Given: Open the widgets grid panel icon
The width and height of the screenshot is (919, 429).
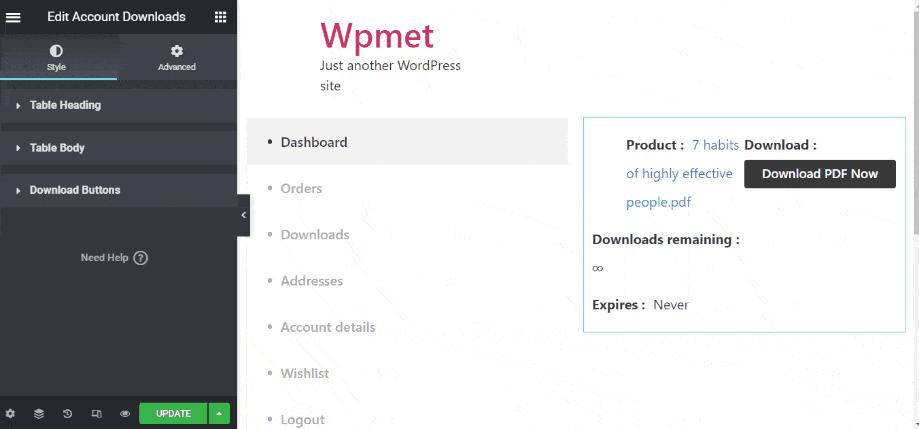Looking at the screenshot, I should pos(220,17).
